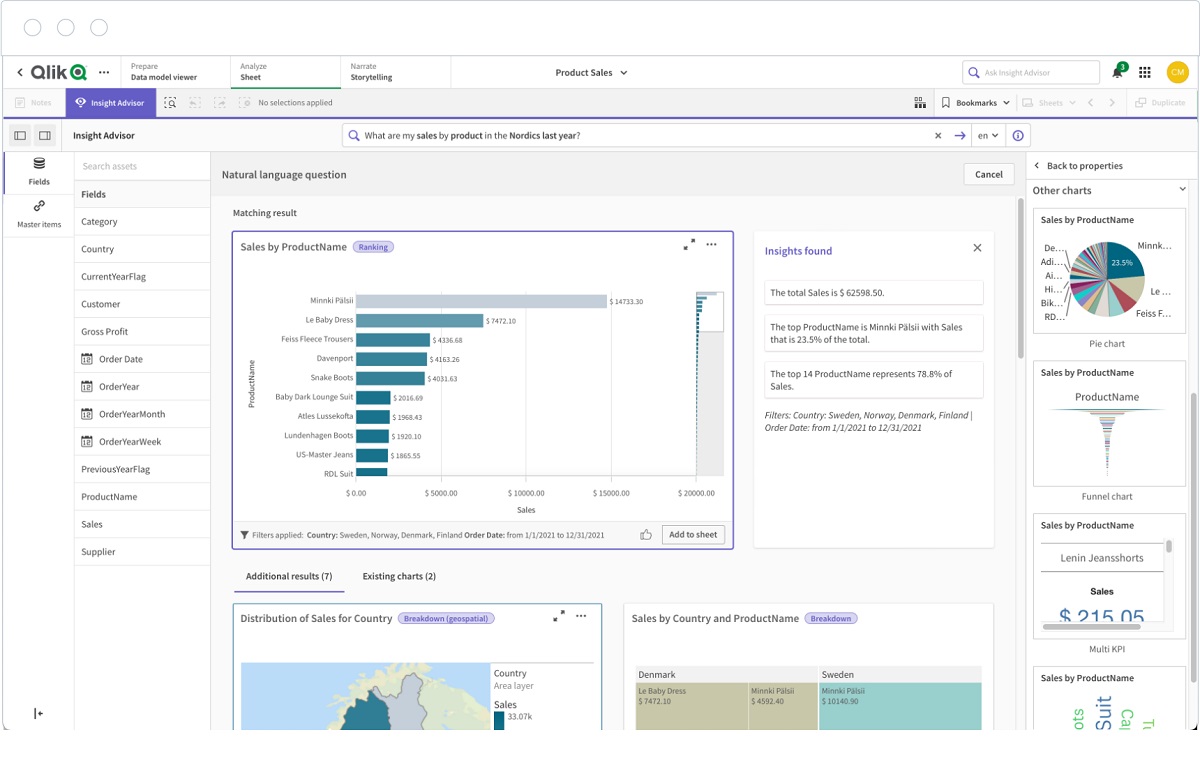This screenshot has width=1200, height=767.
Task: Click the Fields icon in left sidebar
Action: click(38, 173)
